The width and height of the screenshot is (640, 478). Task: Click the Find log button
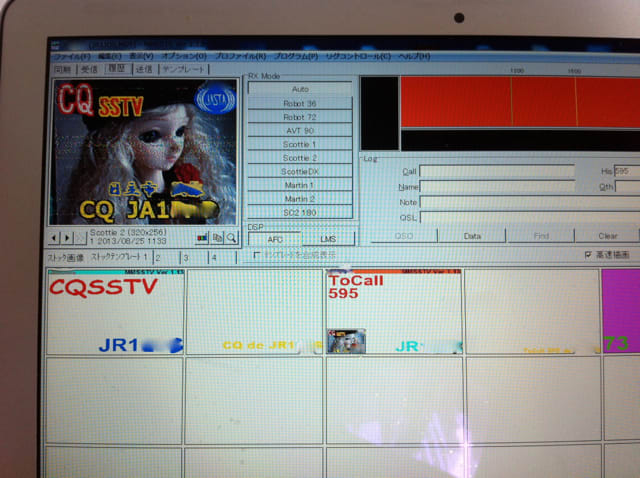pos(541,236)
